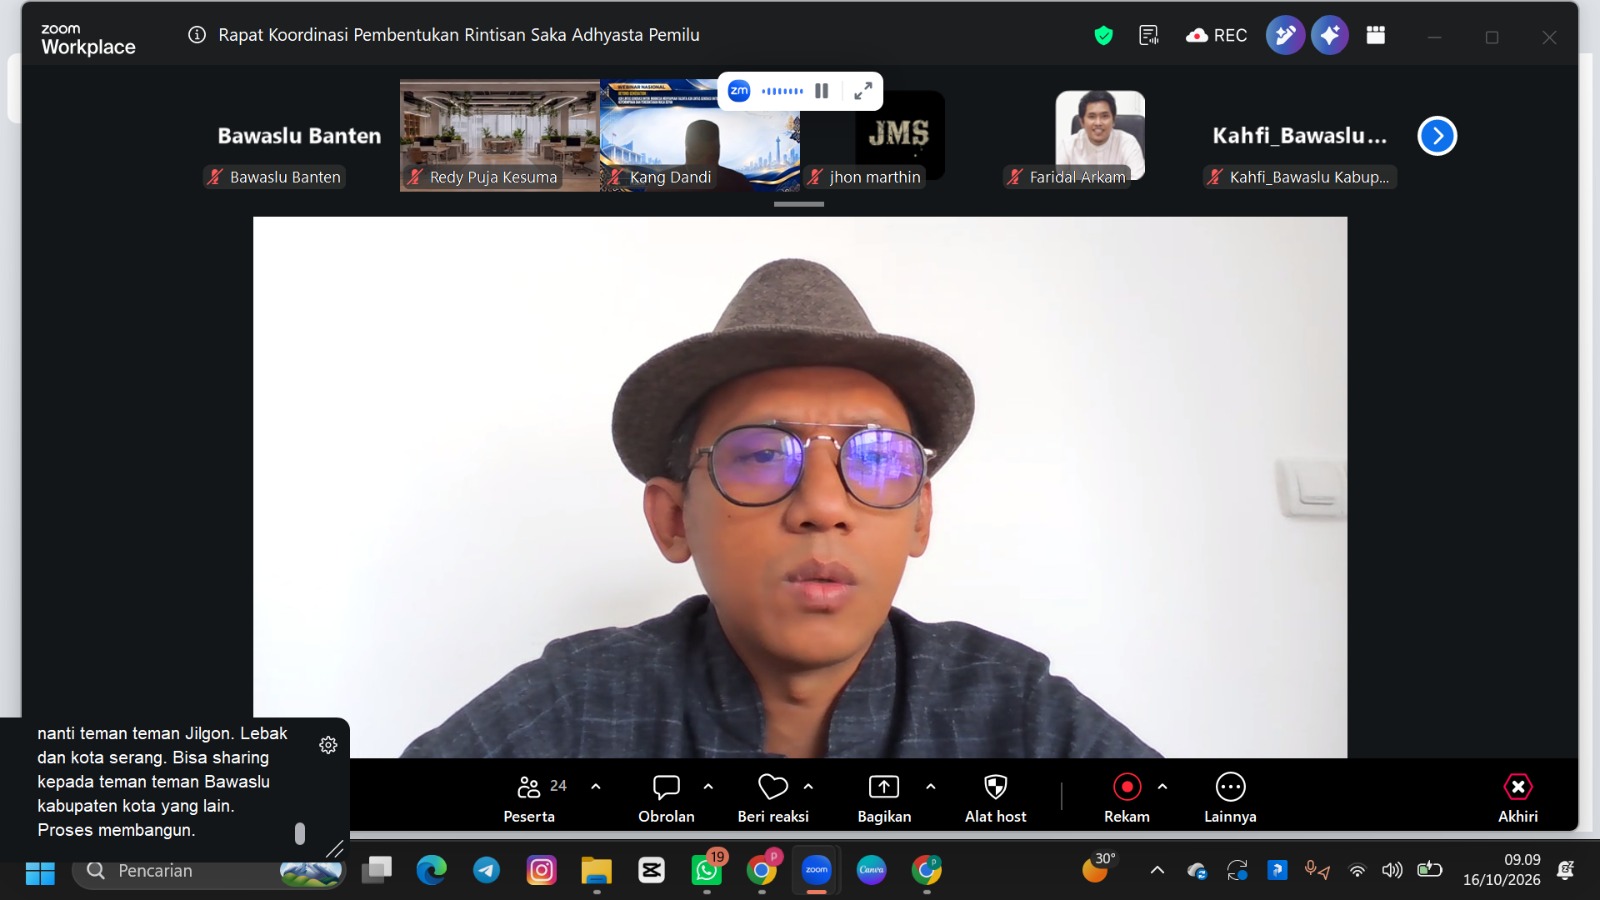
Task: Change the view layout grid icon
Action: click(x=1376, y=36)
